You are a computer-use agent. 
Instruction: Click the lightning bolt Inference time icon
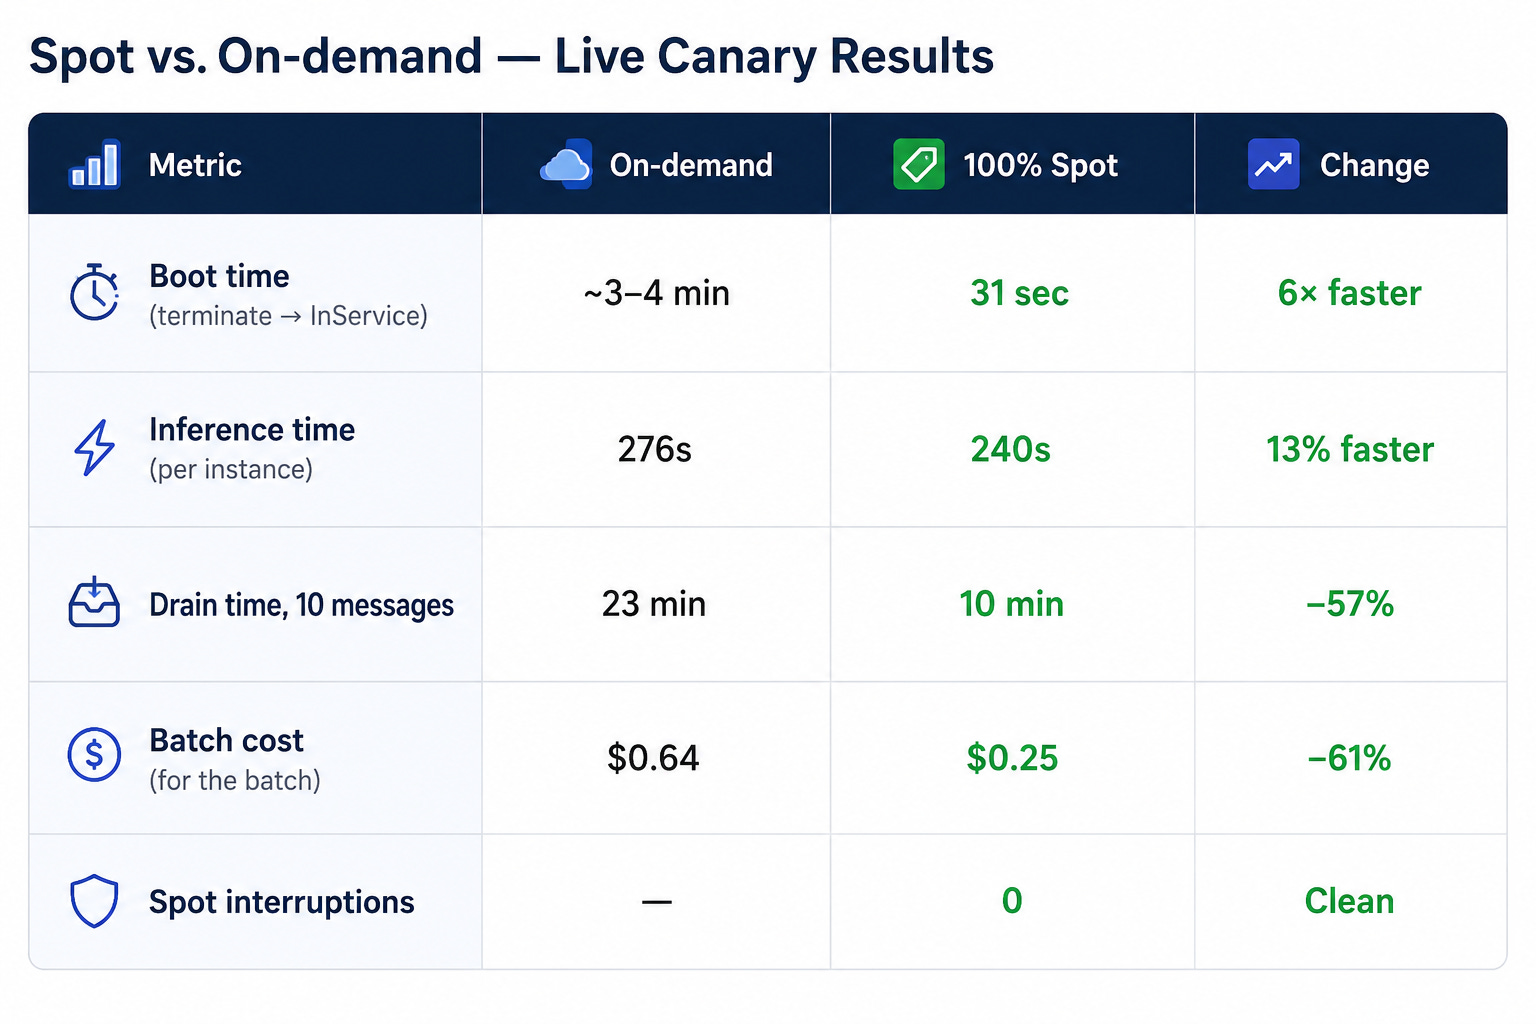(94, 447)
